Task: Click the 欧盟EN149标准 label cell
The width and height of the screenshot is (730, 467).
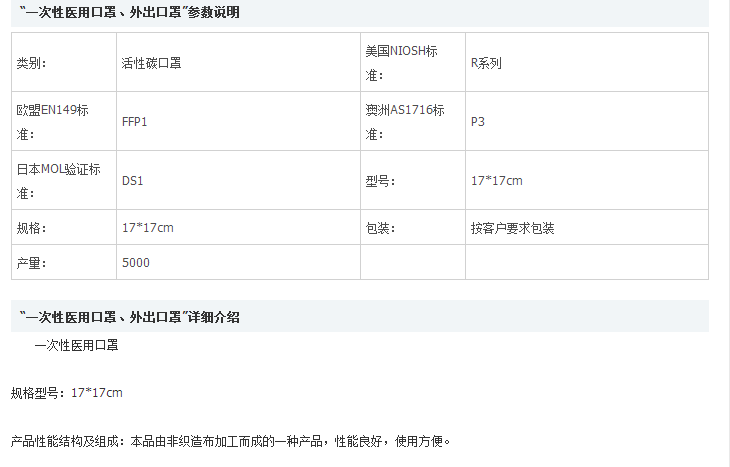Action: click(x=60, y=122)
